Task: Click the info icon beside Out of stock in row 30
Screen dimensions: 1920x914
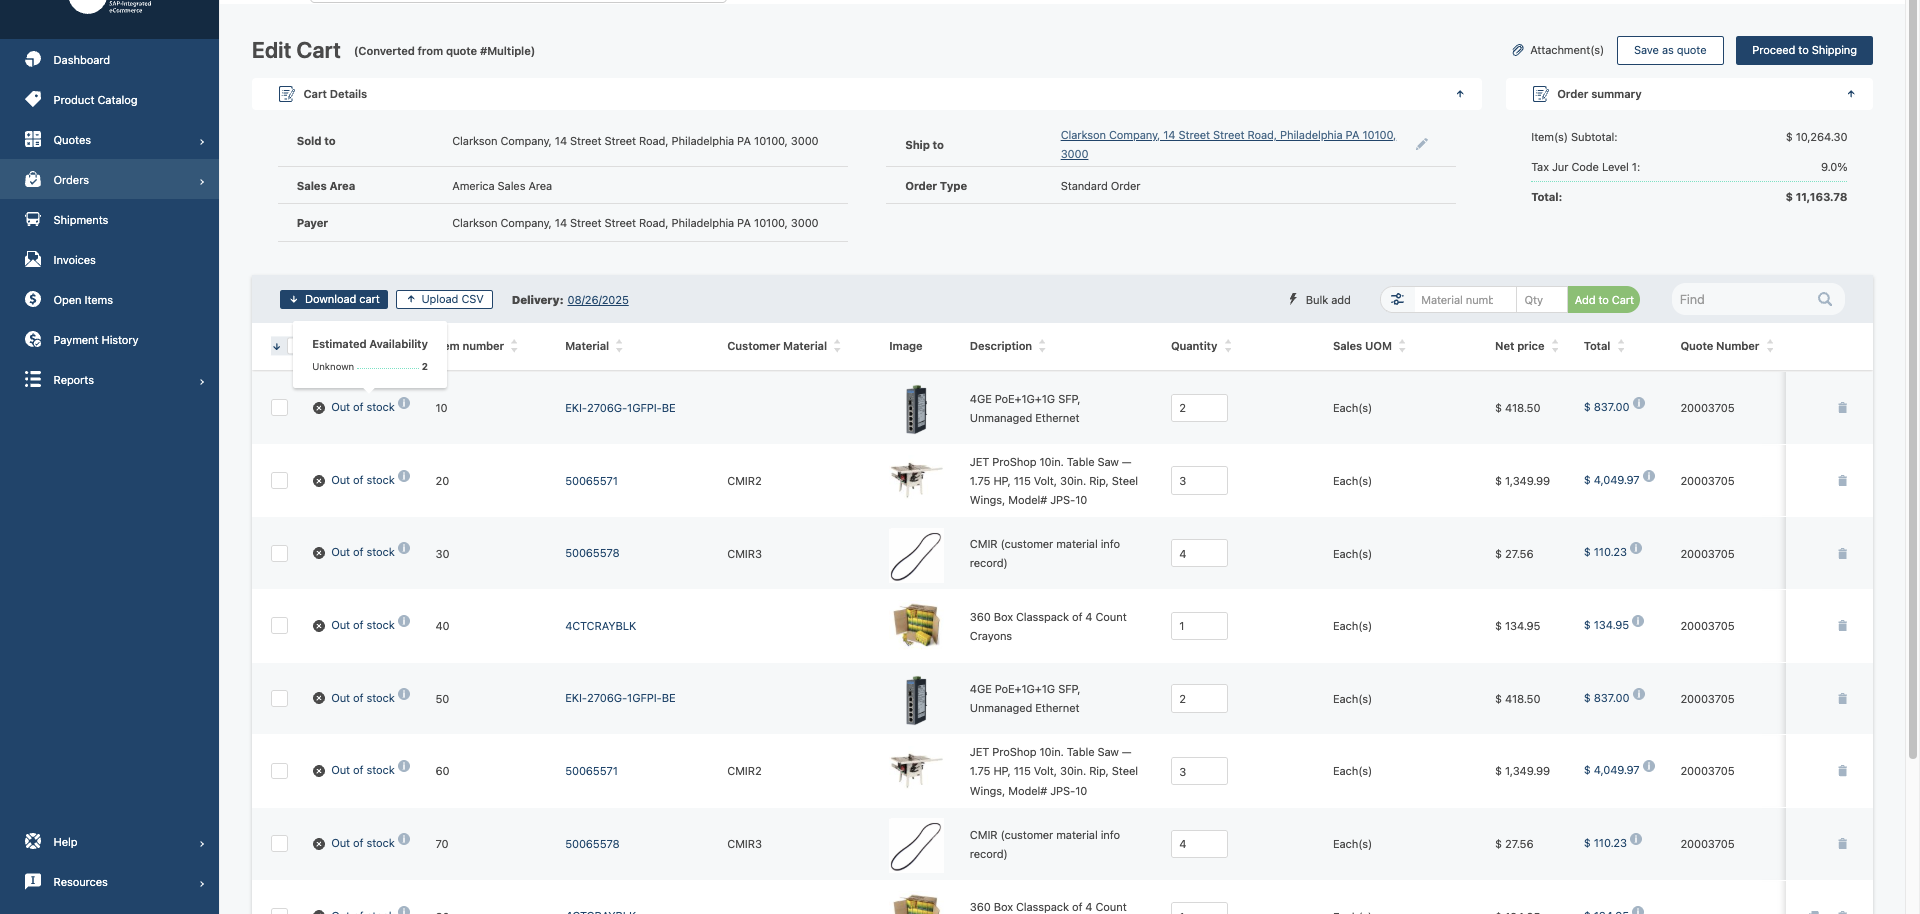Action: [x=404, y=548]
